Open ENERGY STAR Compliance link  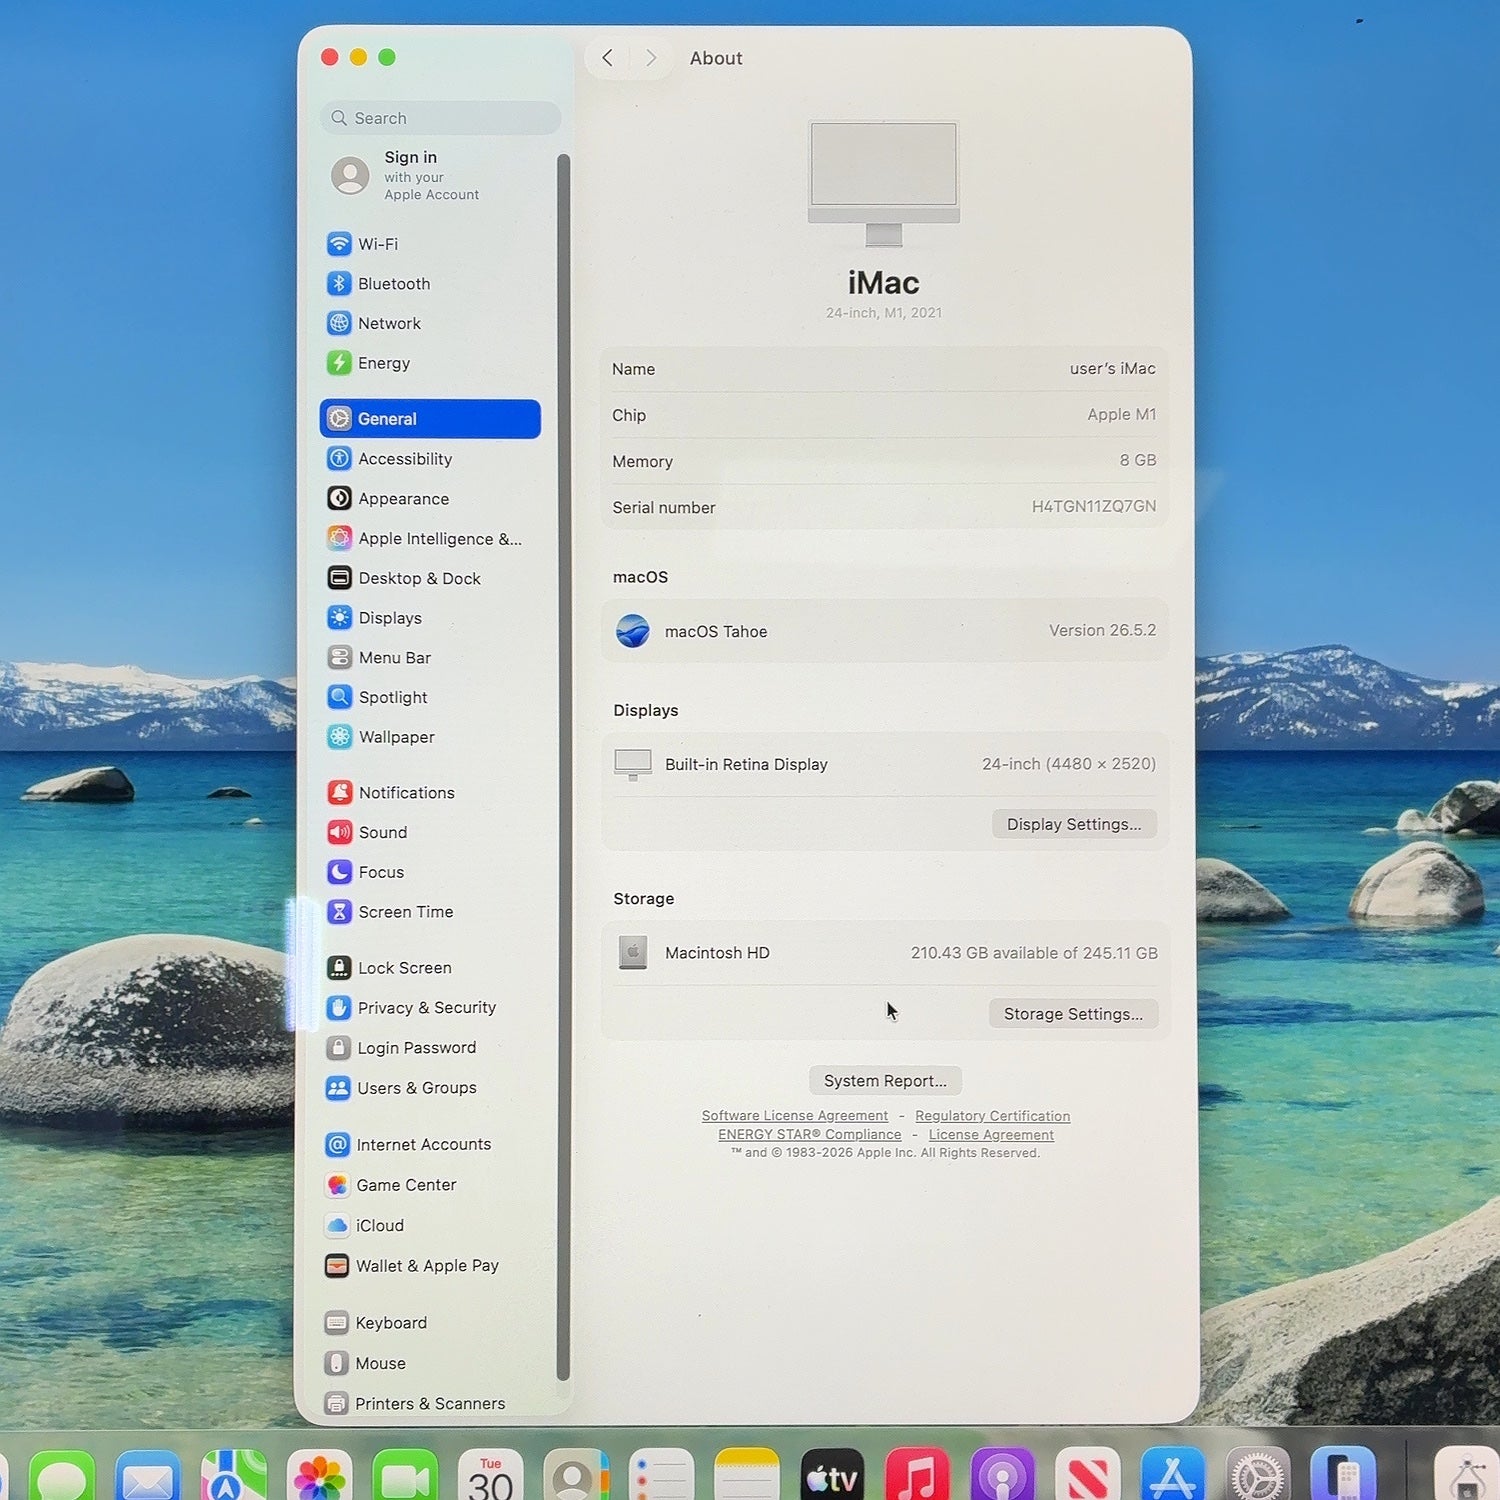click(x=810, y=1135)
